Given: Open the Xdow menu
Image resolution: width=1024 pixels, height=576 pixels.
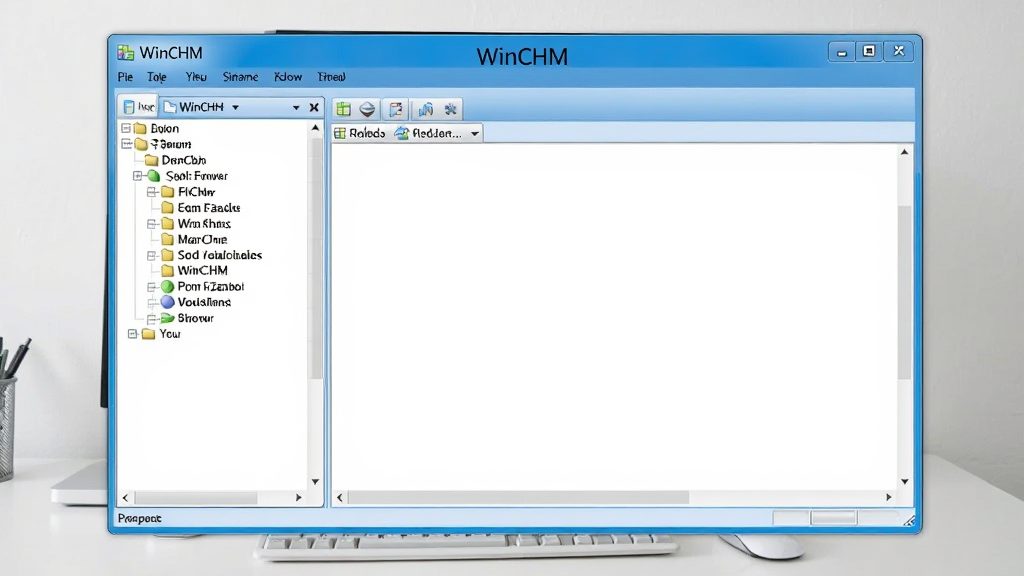Looking at the screenshot, I should pyautogui.click(x=288, y=77).
